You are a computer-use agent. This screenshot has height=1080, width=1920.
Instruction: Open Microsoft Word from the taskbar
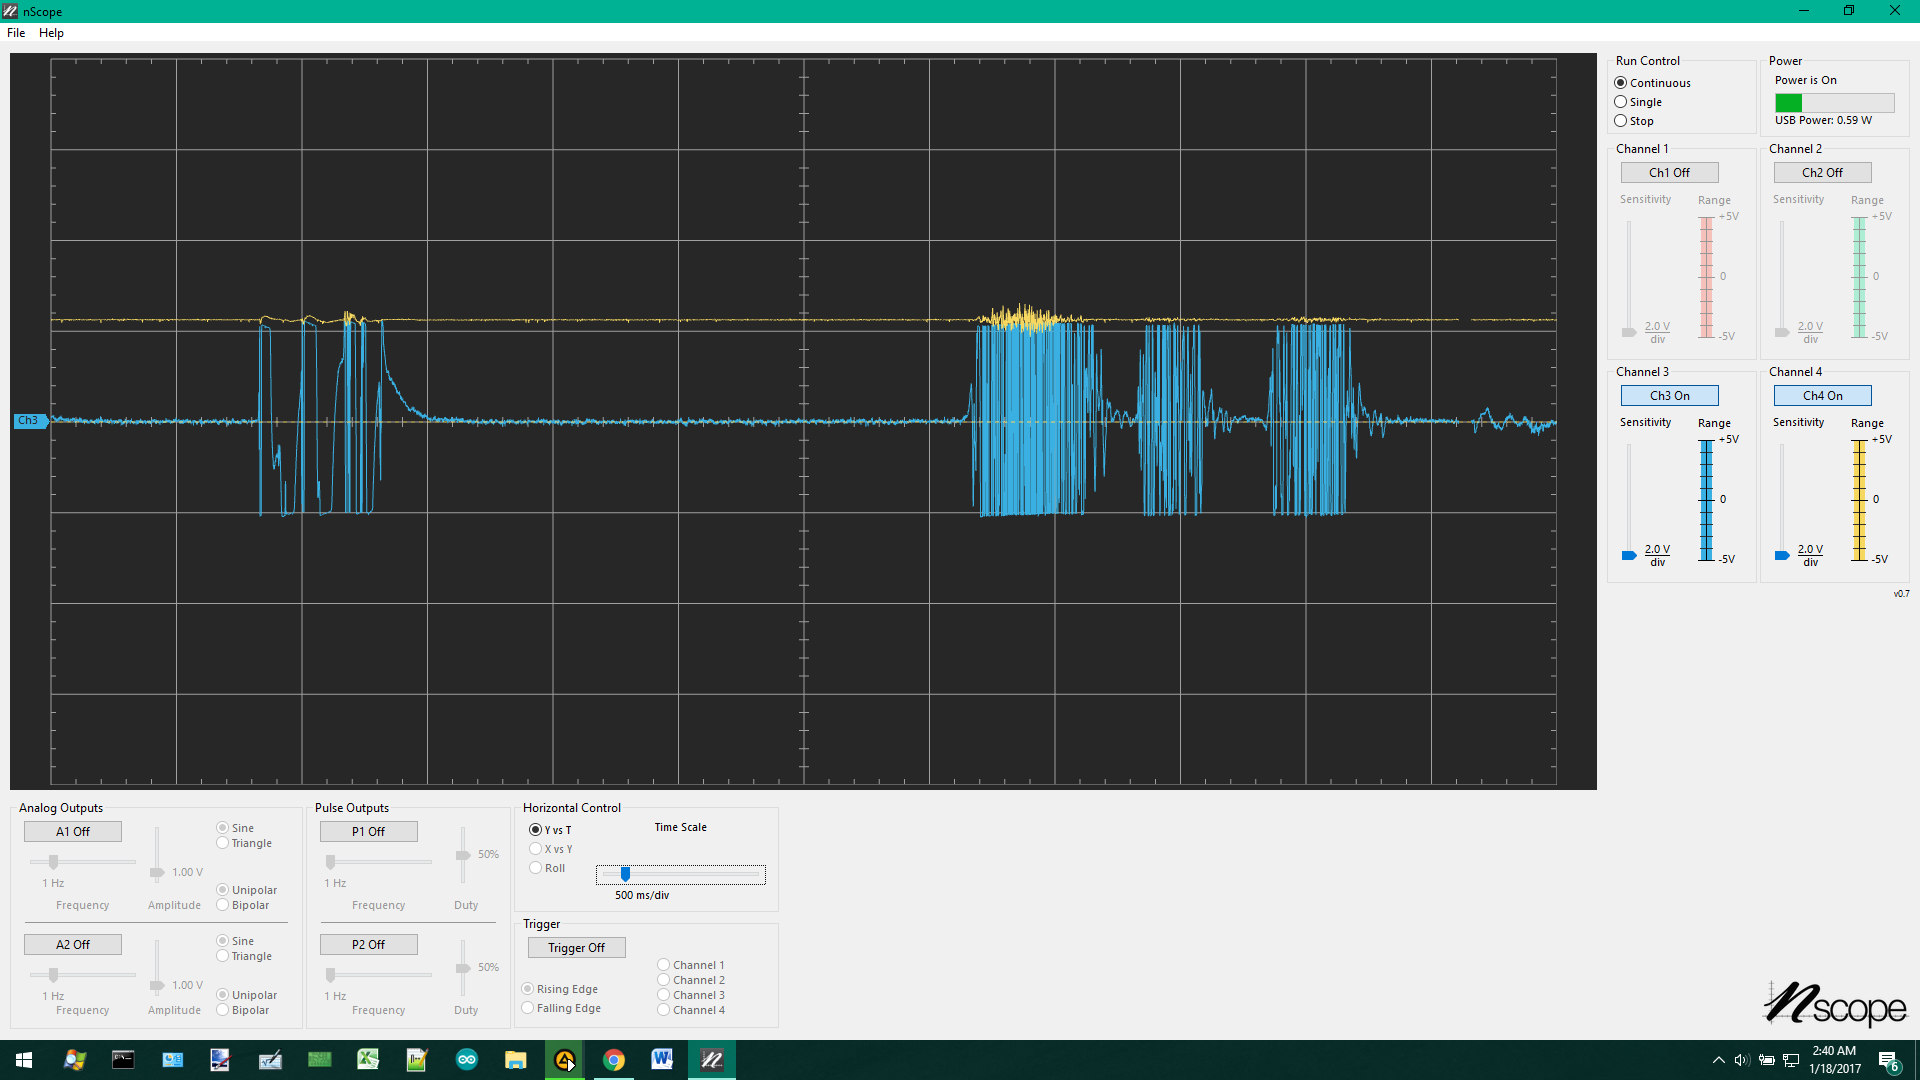click(x=662, y=1060)
